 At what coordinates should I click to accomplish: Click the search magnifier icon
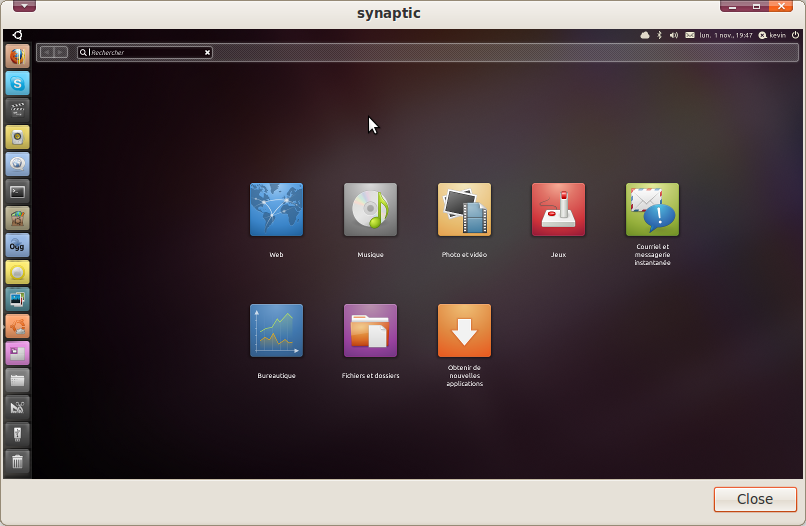pos(83,52)
